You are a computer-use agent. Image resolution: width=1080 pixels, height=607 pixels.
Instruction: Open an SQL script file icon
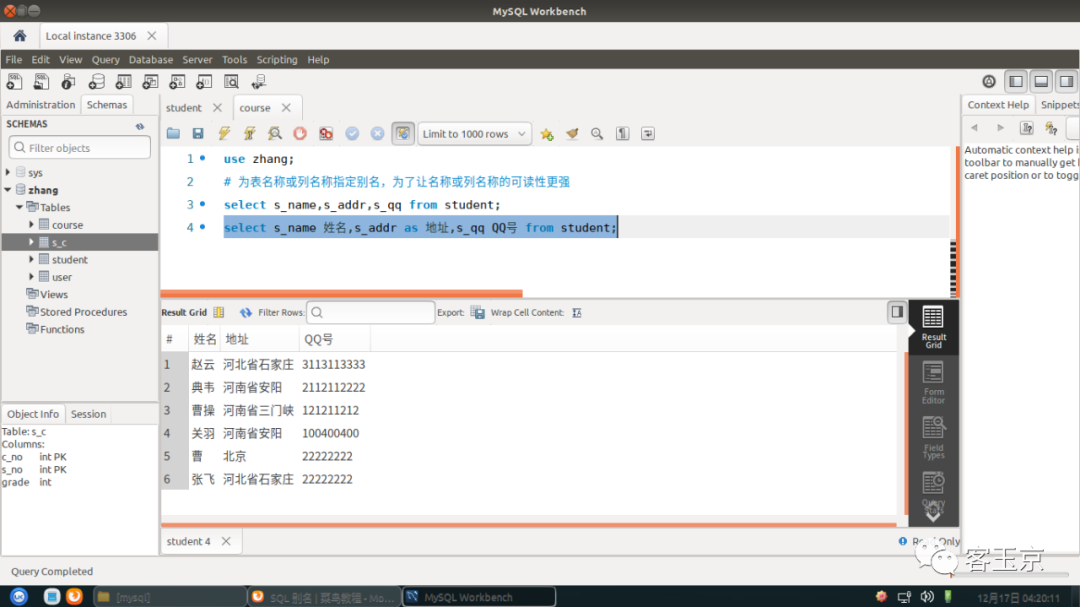click(41, 82)
